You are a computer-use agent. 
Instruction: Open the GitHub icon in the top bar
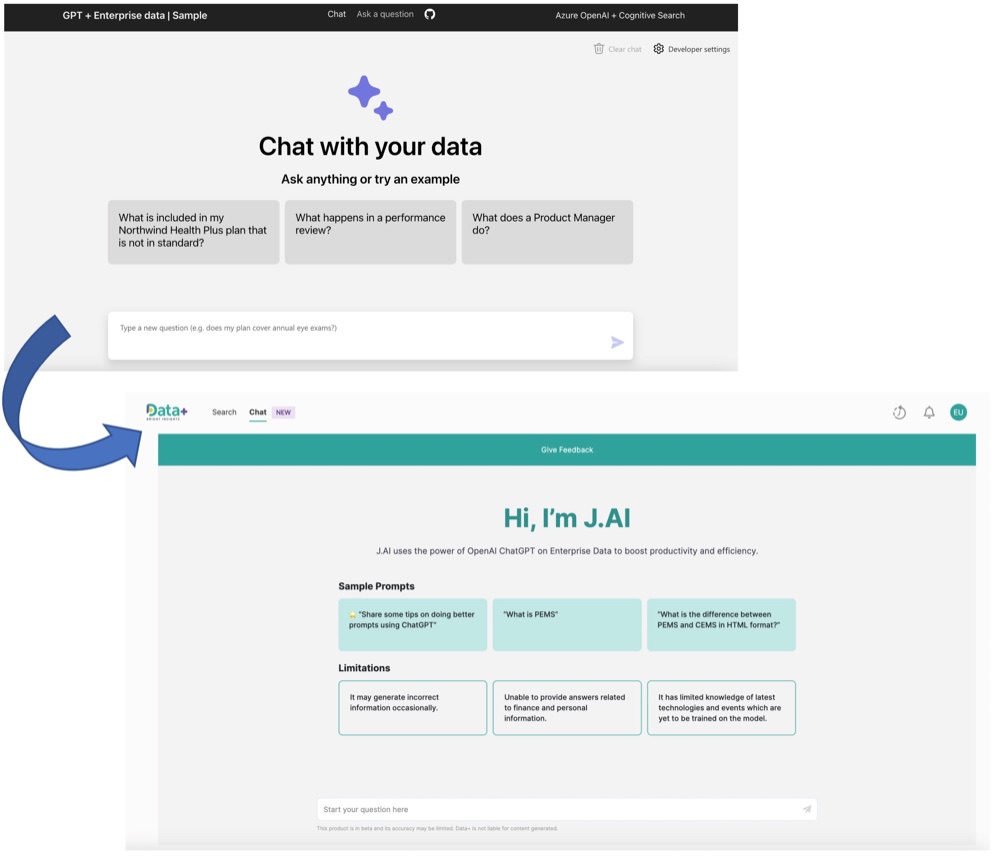(x=430, y=14)
